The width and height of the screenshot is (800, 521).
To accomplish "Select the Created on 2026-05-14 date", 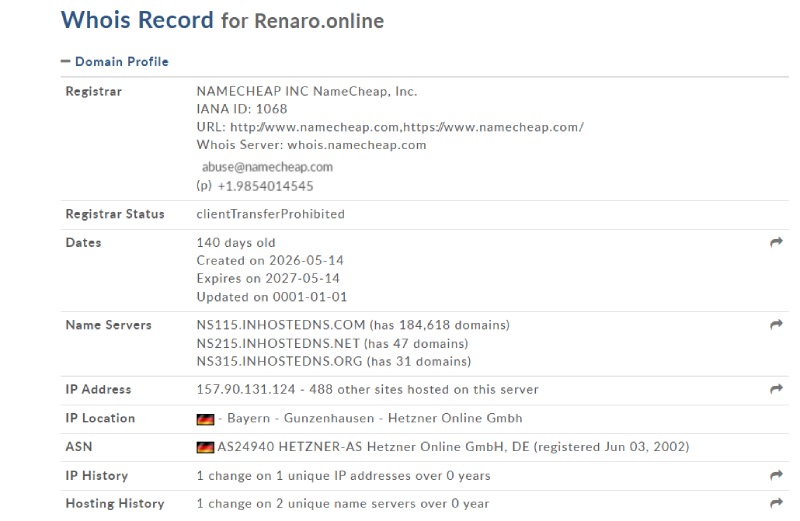I will click(x=270, y=260).
